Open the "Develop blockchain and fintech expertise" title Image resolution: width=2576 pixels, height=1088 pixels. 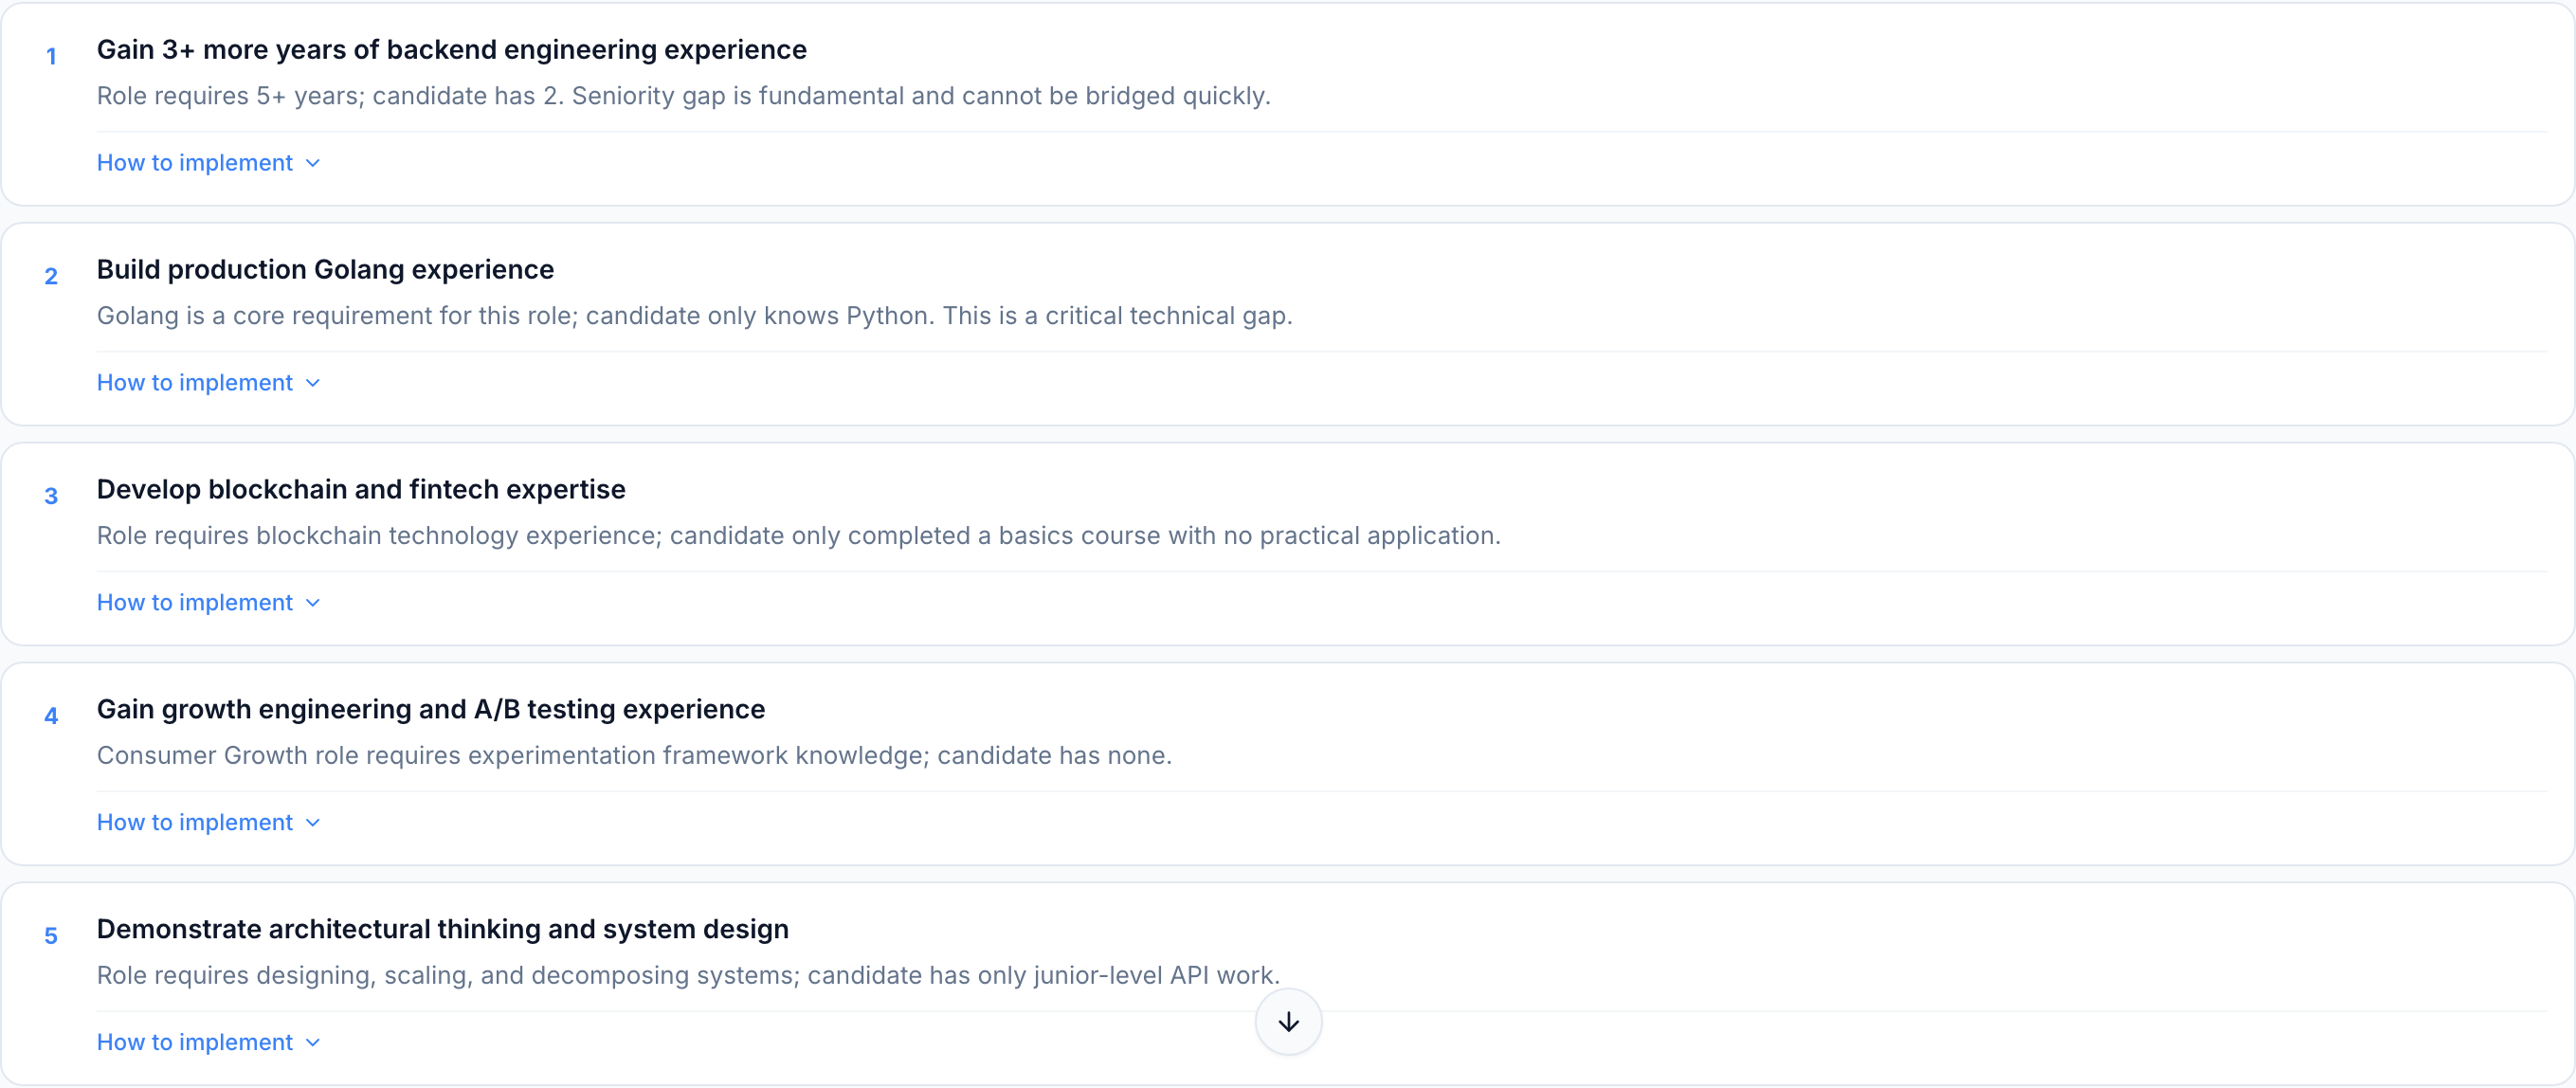(x=361, y=490)
